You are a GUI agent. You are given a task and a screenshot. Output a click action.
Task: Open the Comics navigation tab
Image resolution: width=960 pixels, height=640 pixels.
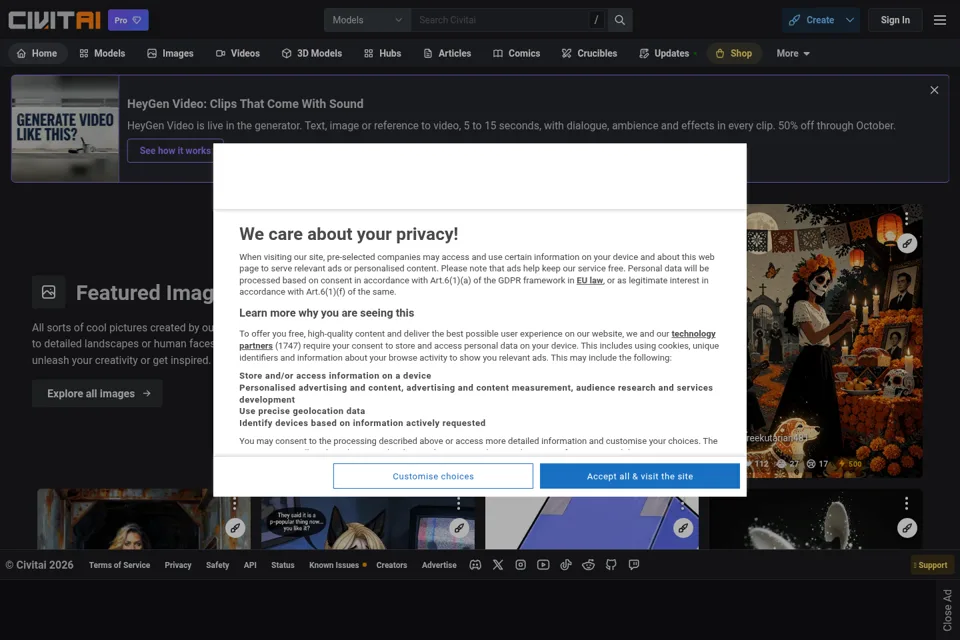pos(516,53)
